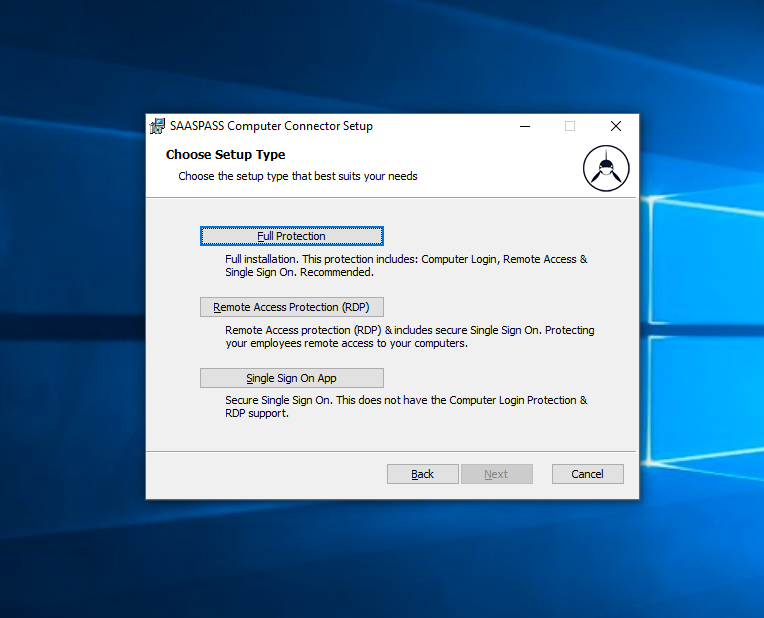Click the 'Choose Setup Type' heading
Viewport: 764px width, 618px height.
coord(226,154)
